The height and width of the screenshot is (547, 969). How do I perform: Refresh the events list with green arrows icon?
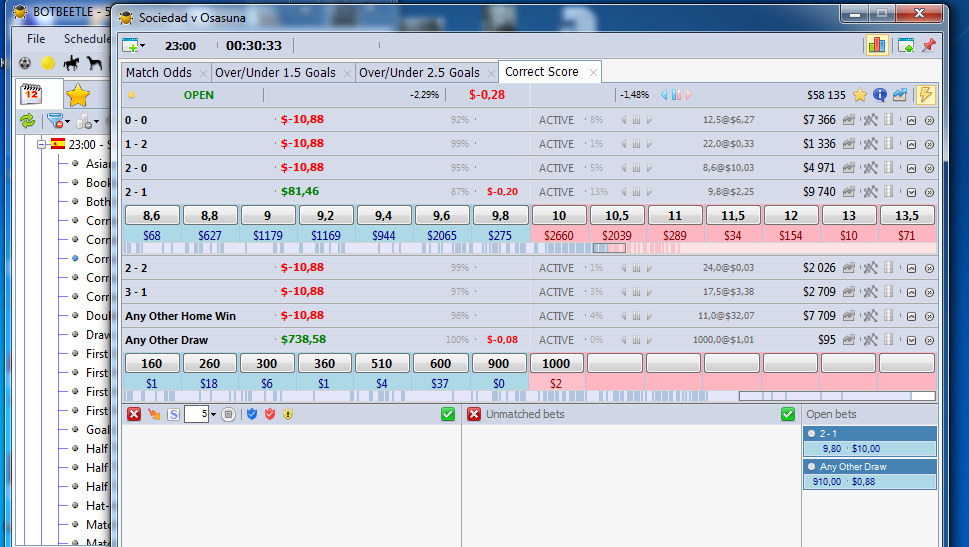27,121
